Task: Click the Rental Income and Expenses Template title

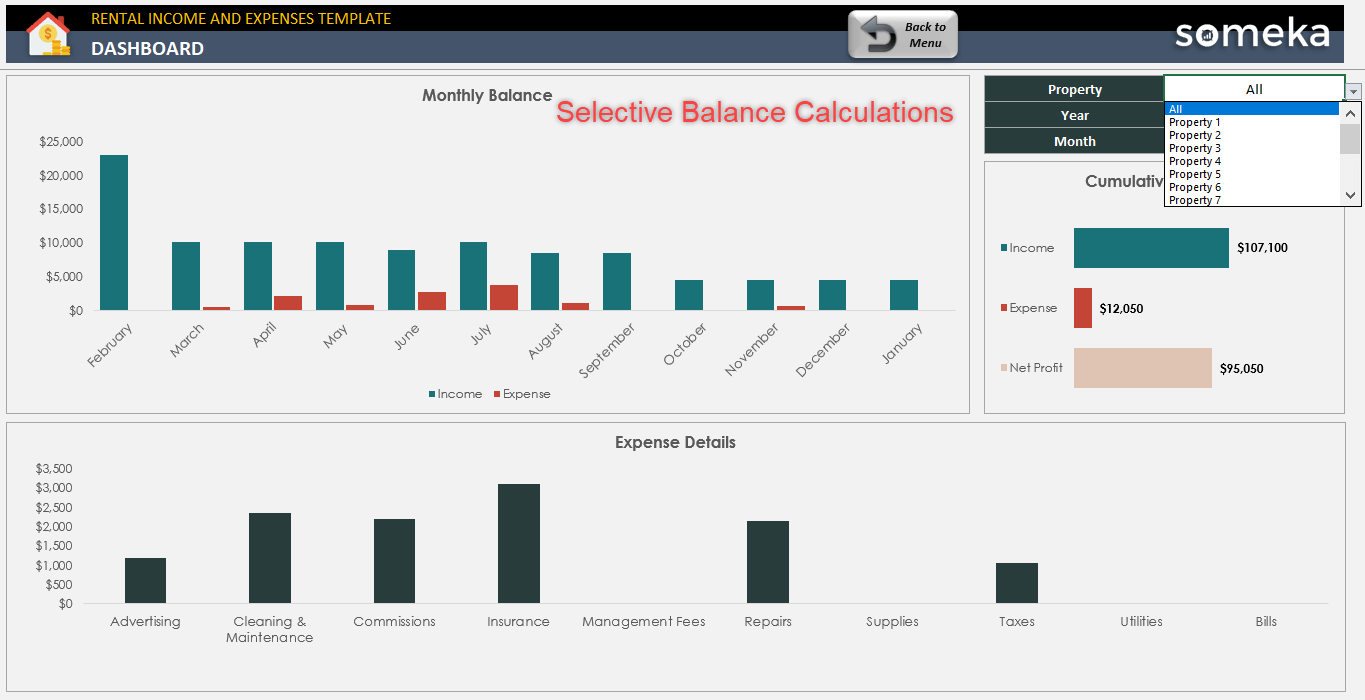Action: tap(240, 17)
